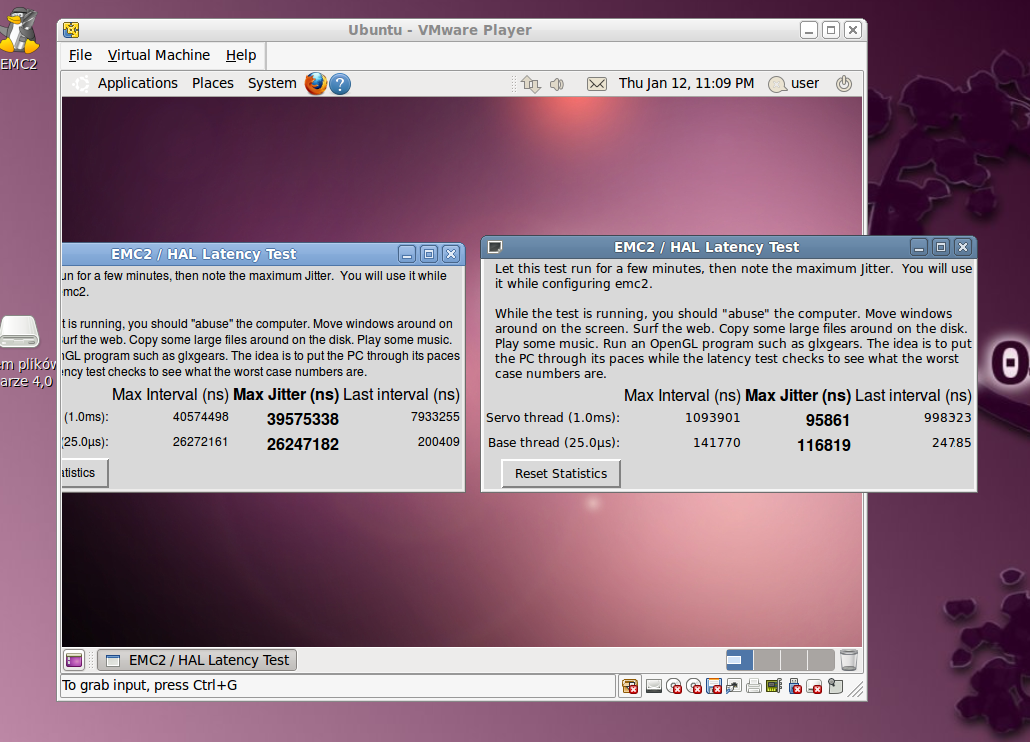1030x742 pixels.
Task: Click the host Max Jitter value 95861
Action: click(x=828, y=420)
